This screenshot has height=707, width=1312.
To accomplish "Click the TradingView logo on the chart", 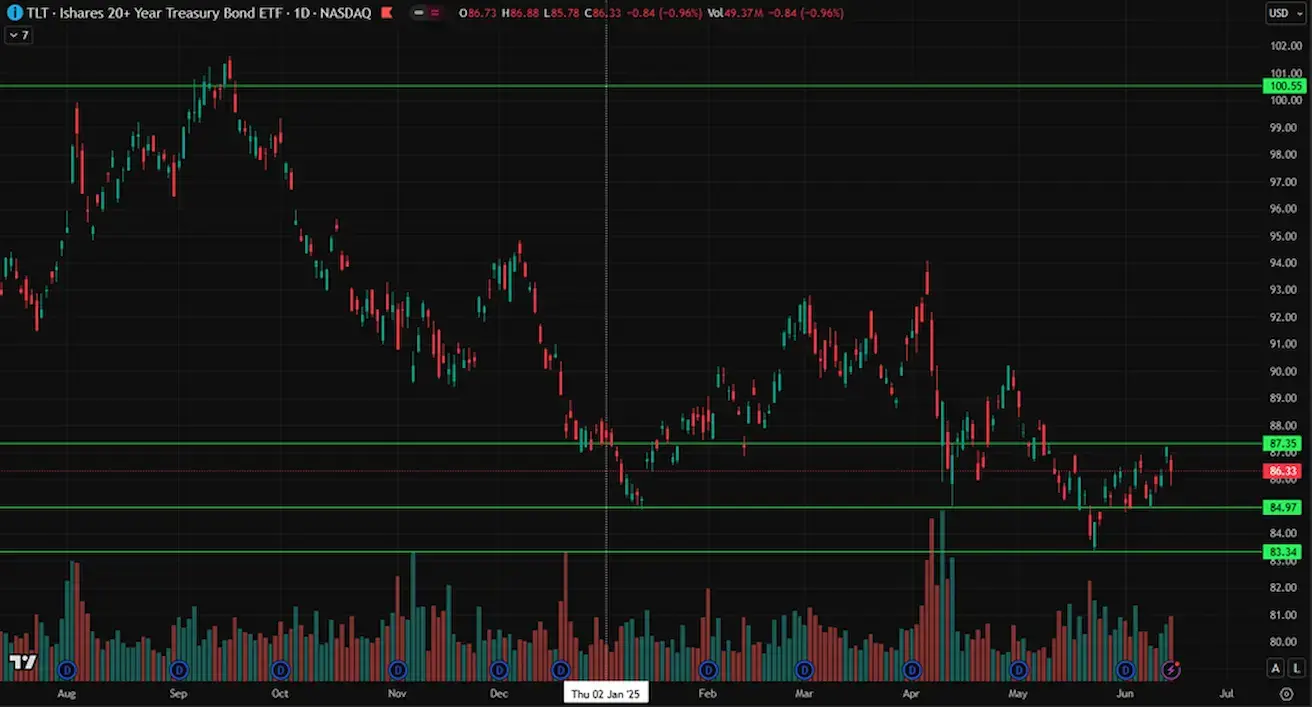I will (x=23, y=662).
